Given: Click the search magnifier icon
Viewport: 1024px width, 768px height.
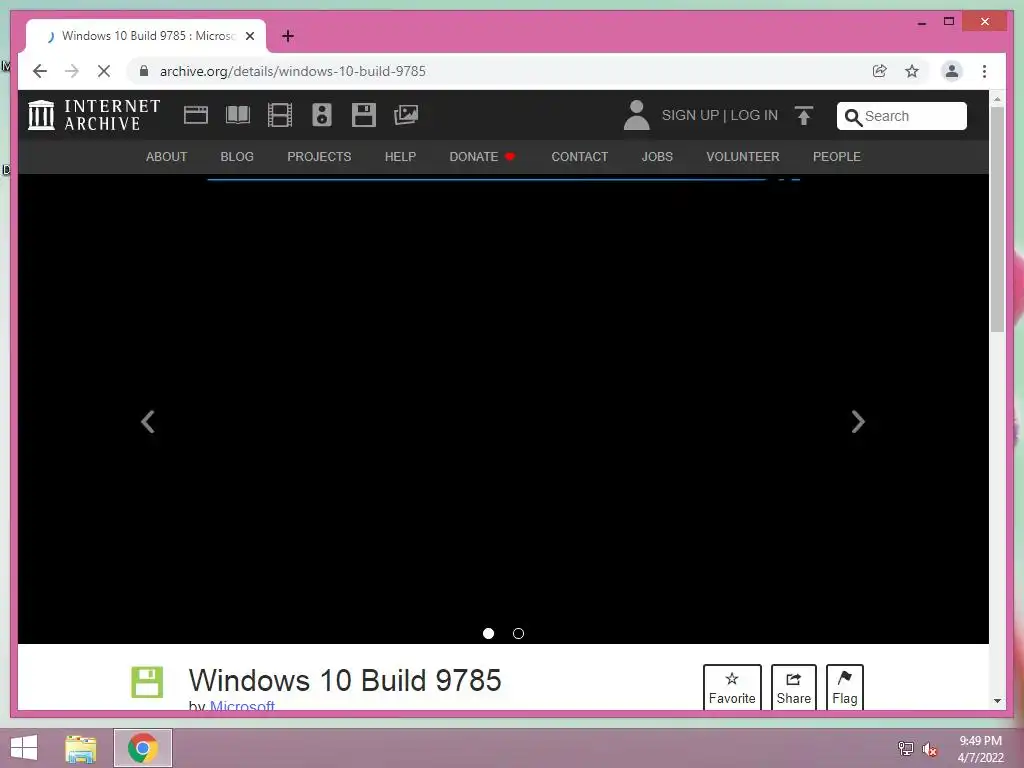Looking at the screenshot, I should pos(853,117).
